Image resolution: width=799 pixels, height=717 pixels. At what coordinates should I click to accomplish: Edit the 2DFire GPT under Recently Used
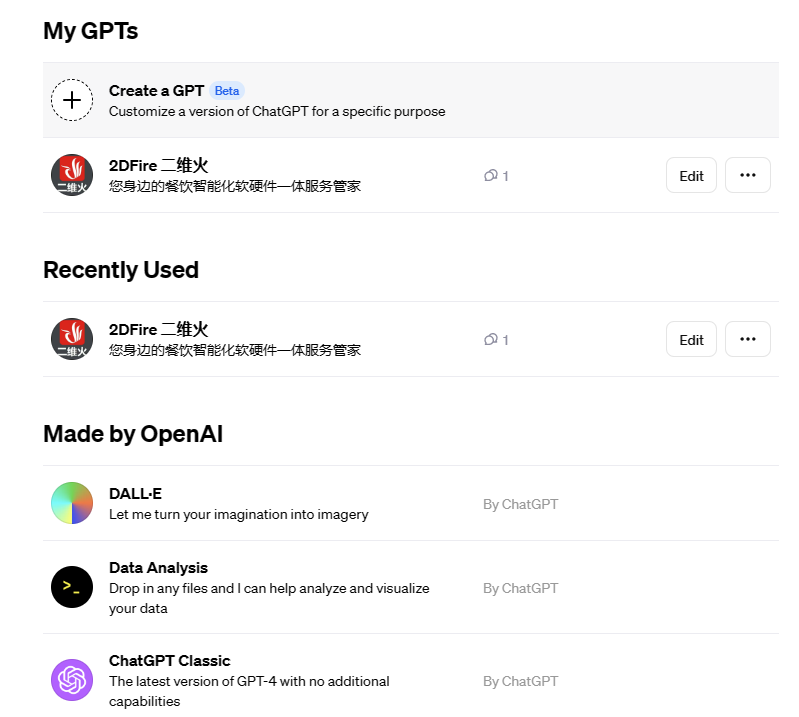[x=691, y=339]
